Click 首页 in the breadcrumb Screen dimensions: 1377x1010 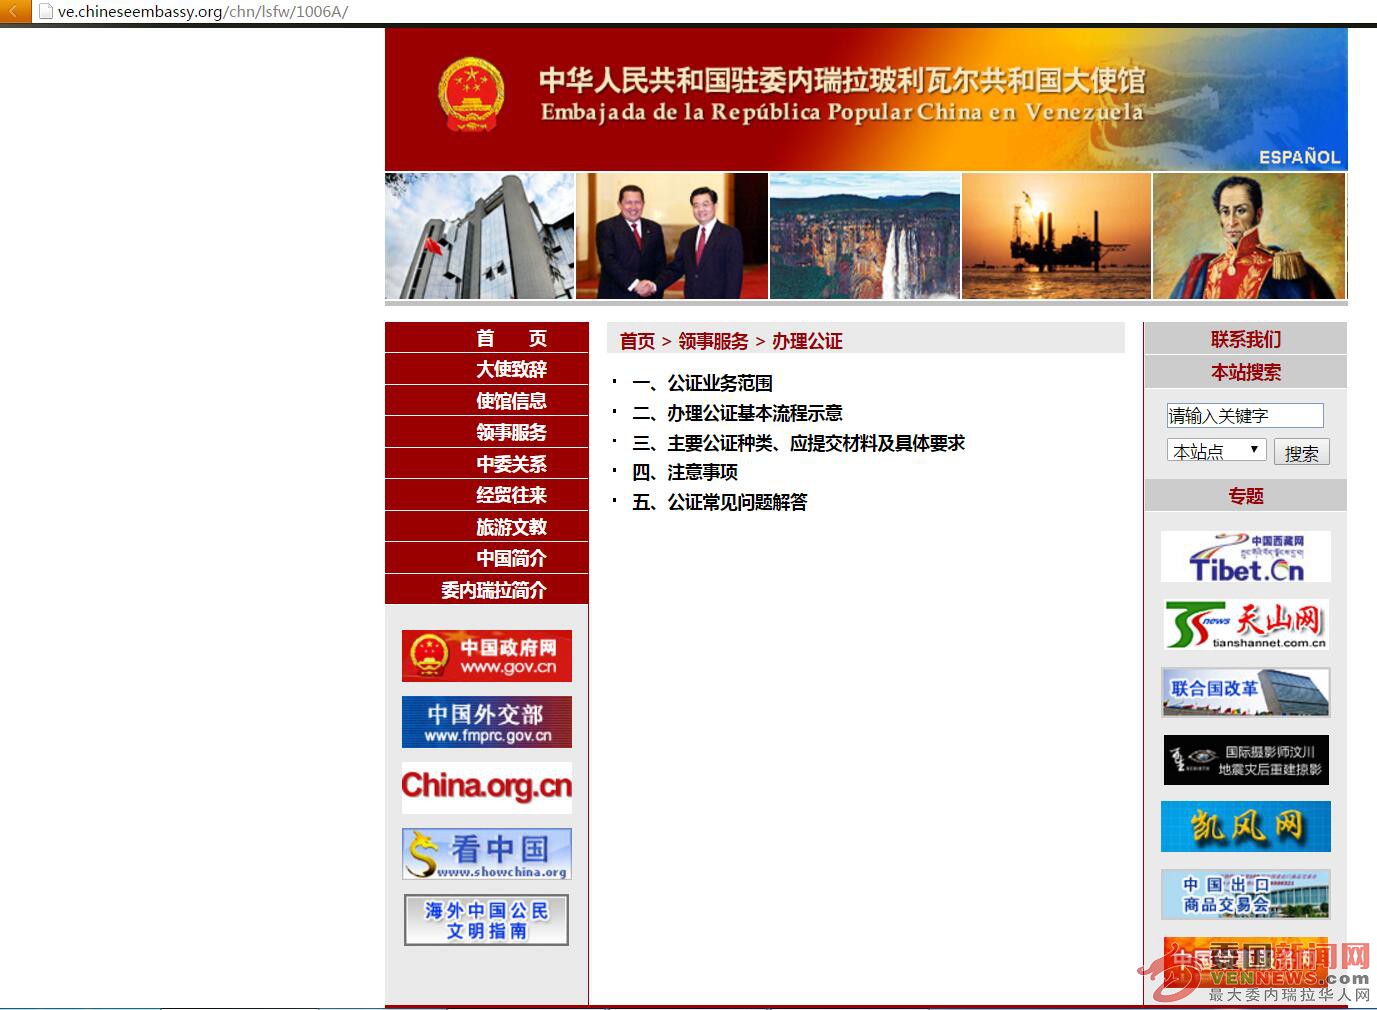pos(637,341)
